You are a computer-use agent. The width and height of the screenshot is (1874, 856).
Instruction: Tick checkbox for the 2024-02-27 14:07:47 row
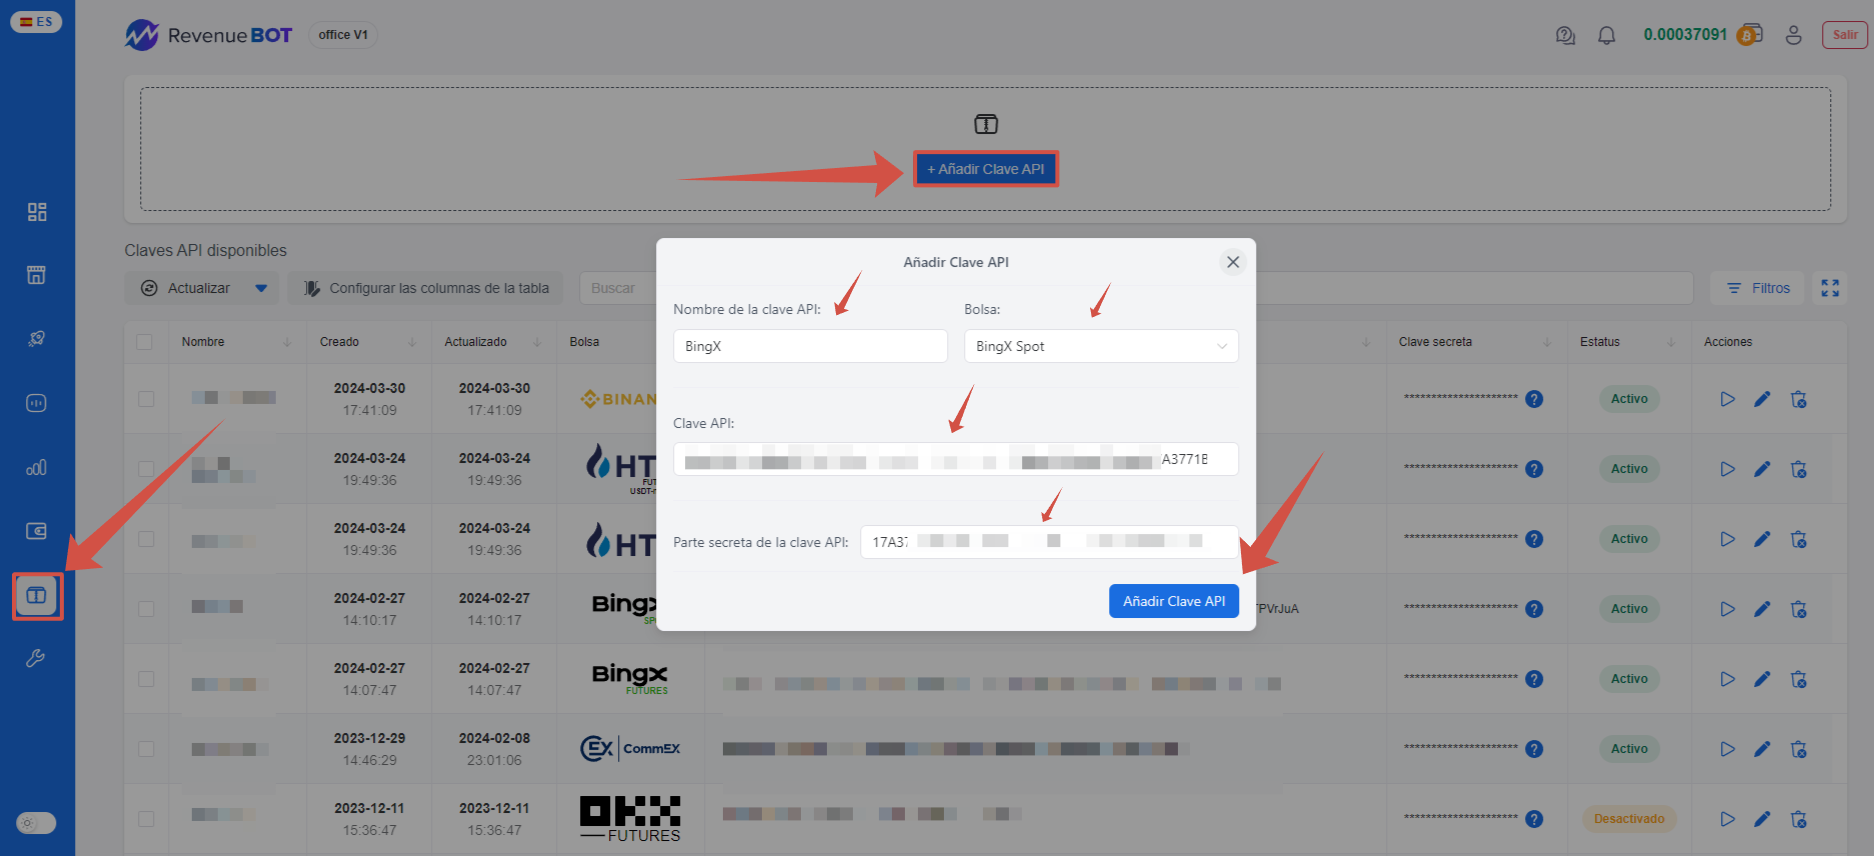point(145,679)
